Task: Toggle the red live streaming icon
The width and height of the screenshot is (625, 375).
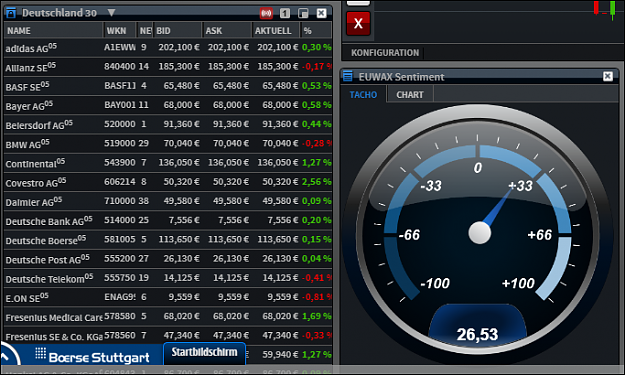Action: click(x=266, y=14)
